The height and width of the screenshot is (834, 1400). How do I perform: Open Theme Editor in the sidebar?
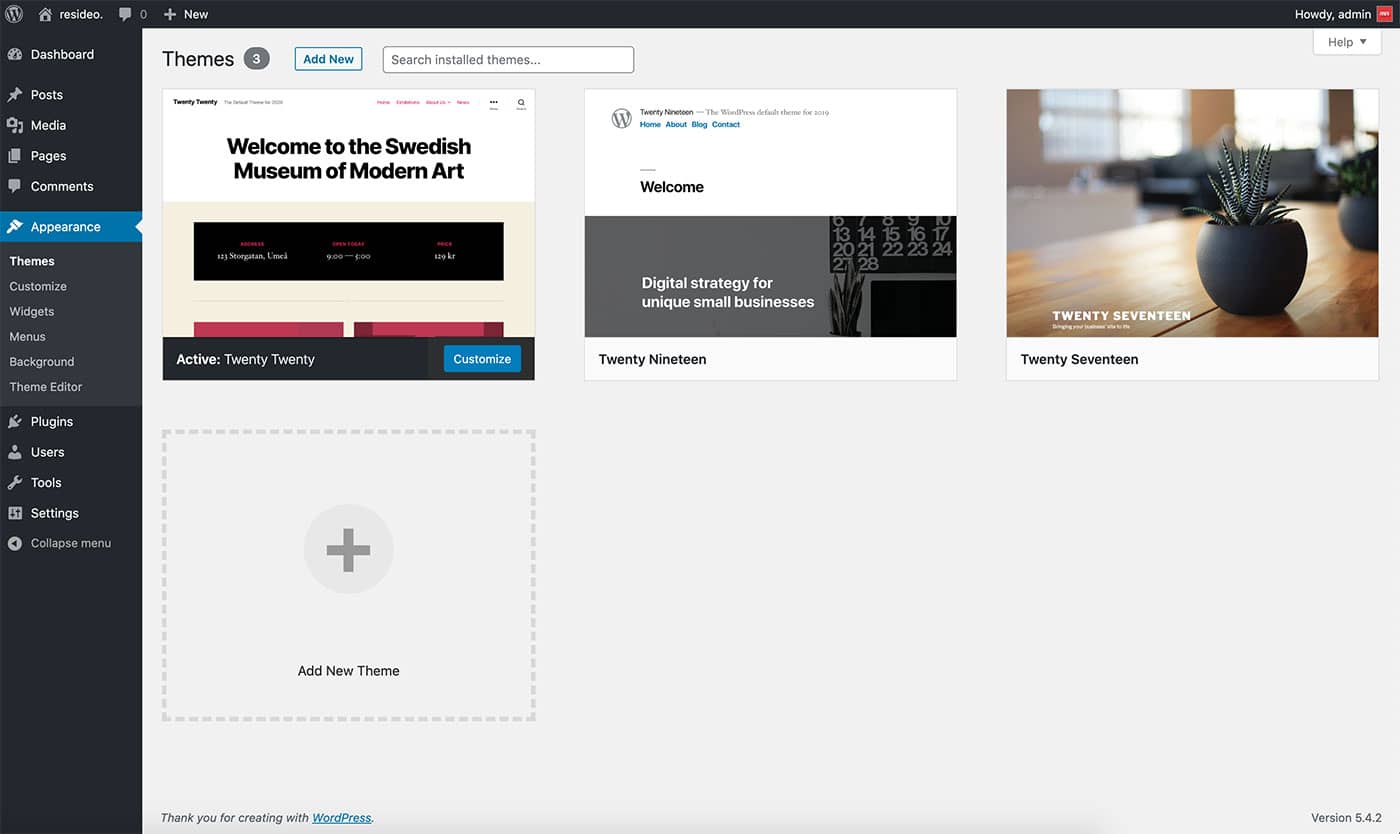(x=46, y=387)
